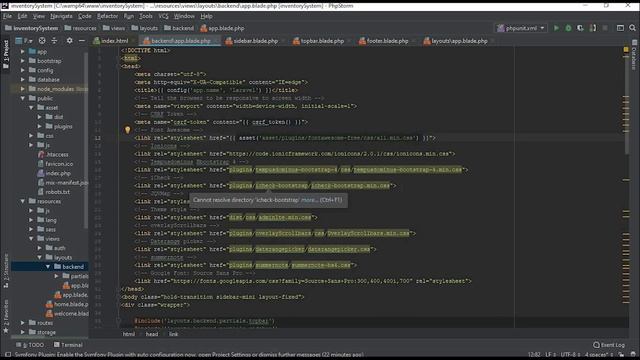Toggle the 1: Project side tab

(6, 54)
